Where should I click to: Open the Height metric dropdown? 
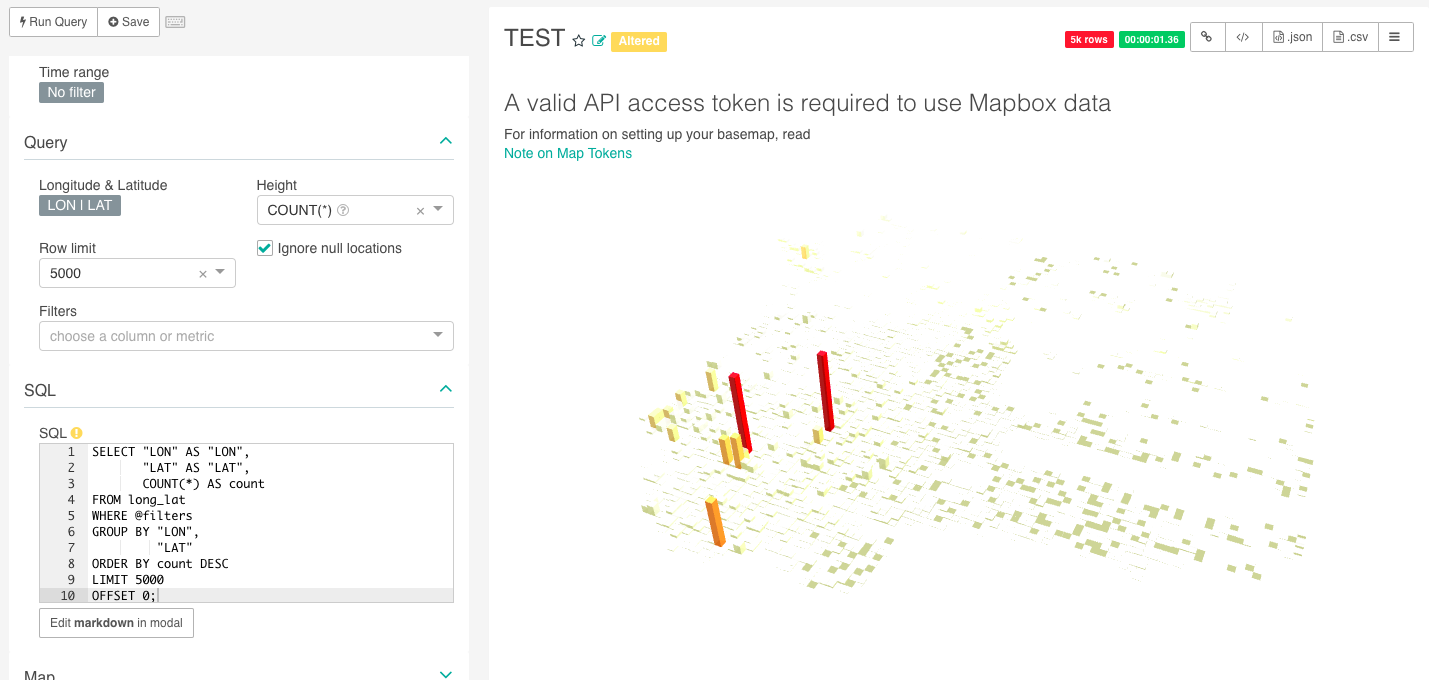(440, 210)
